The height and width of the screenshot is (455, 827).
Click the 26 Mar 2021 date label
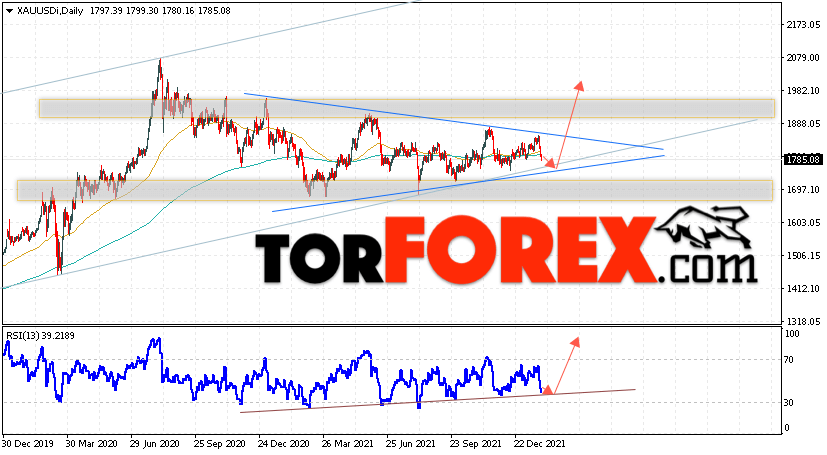click(x=348, y=444)
